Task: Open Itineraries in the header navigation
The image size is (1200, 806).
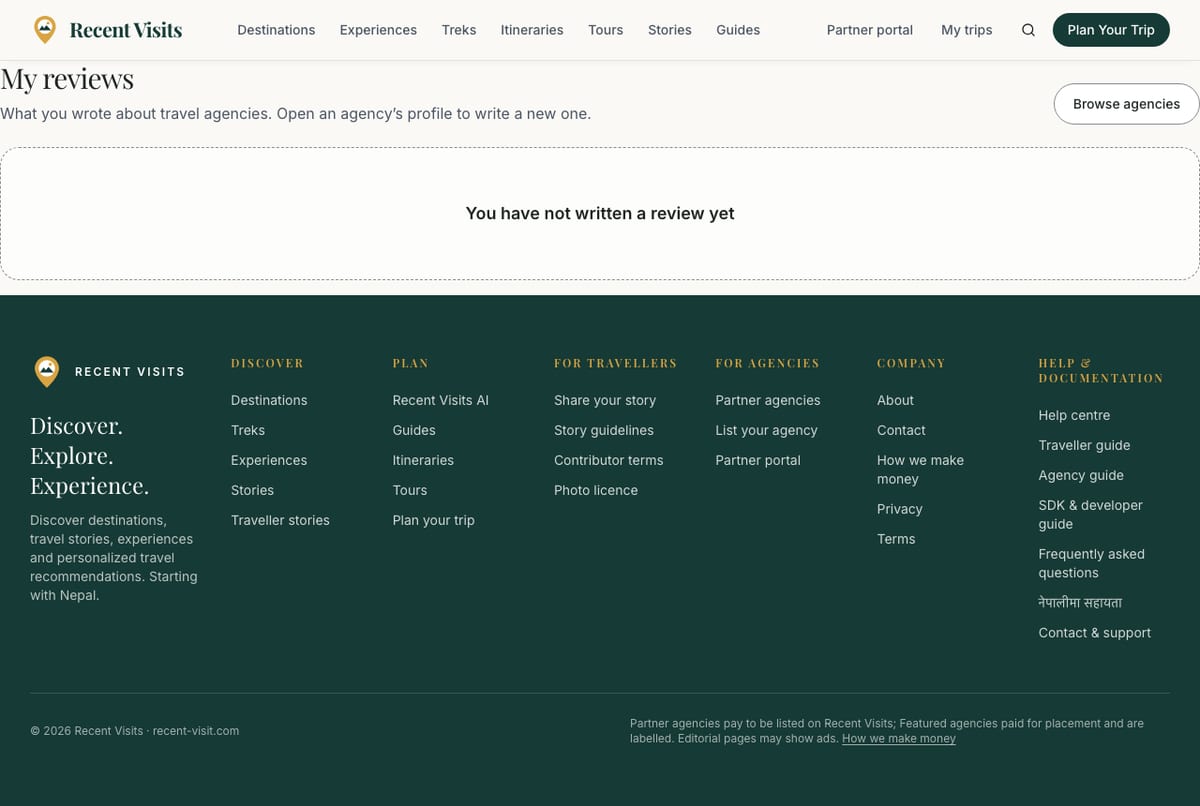Action: 532,30
